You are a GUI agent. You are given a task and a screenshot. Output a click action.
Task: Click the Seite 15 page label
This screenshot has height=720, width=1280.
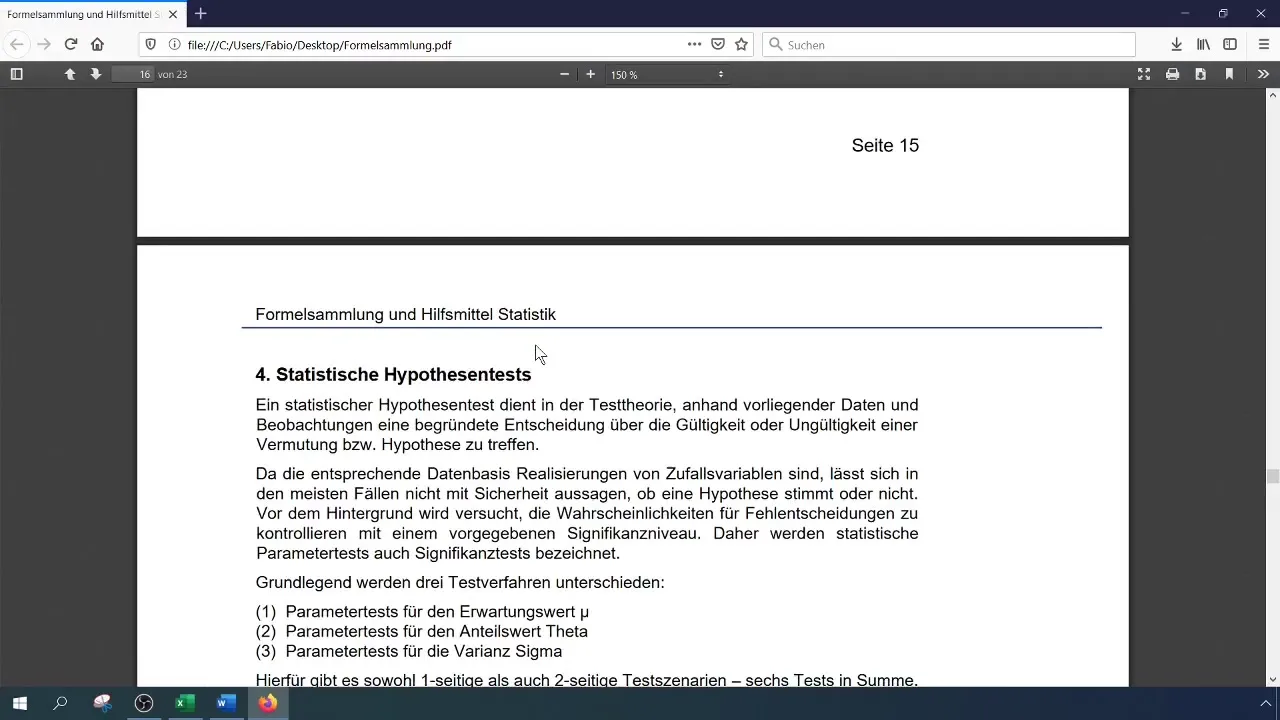tap(885, 145)
